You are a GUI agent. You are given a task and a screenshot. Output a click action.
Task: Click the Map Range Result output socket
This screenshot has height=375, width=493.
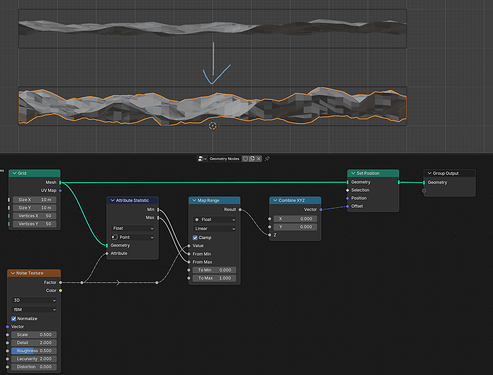(x=240, y=209)
